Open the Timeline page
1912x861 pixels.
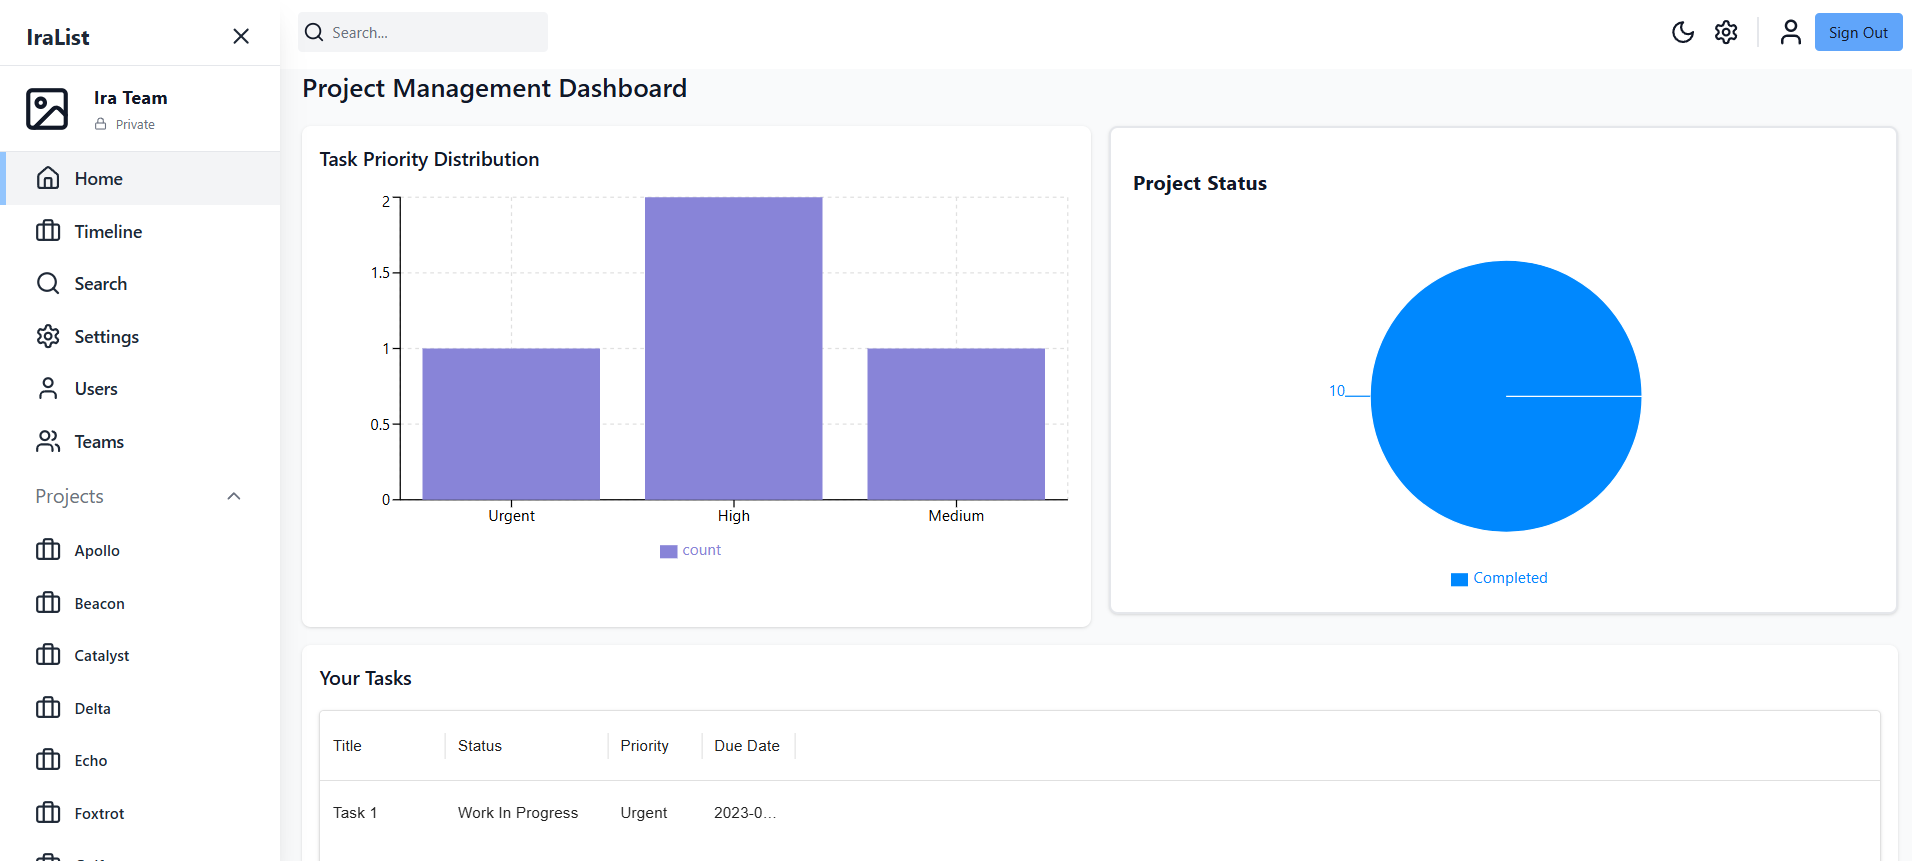(108, 232)
